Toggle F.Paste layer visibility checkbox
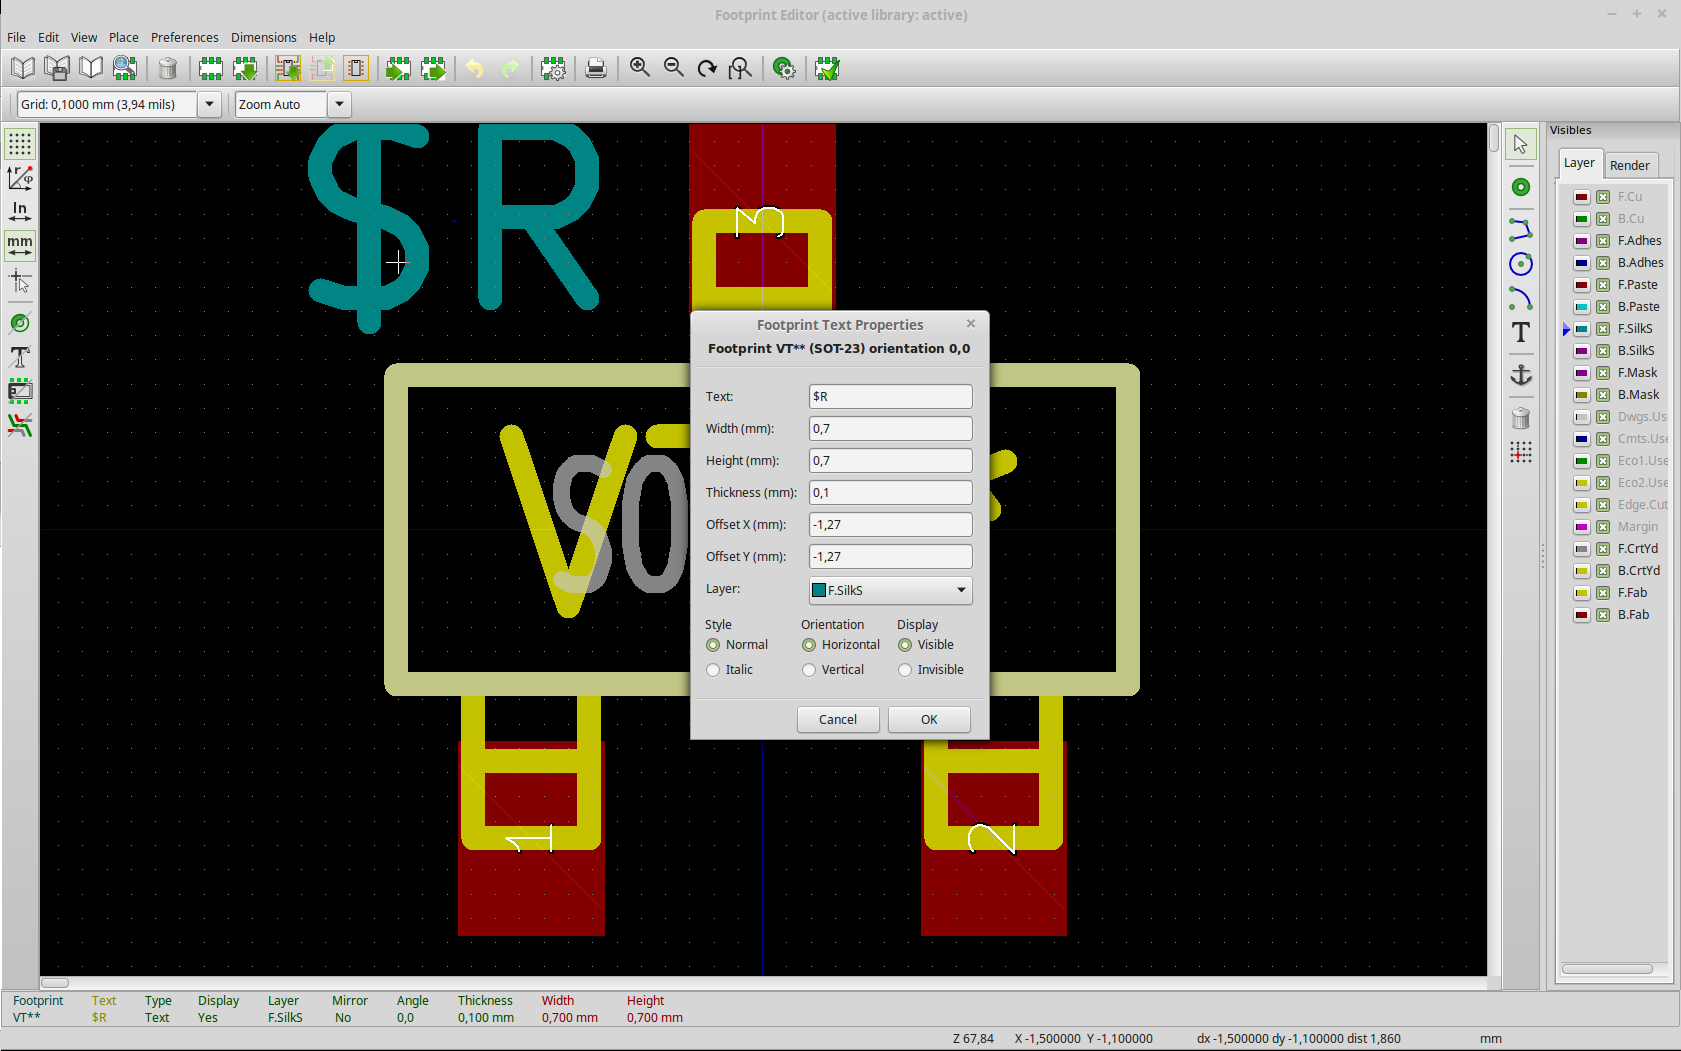Screen dimensions: 1681x1051 pyautogui.click(x=1602, y=285)
